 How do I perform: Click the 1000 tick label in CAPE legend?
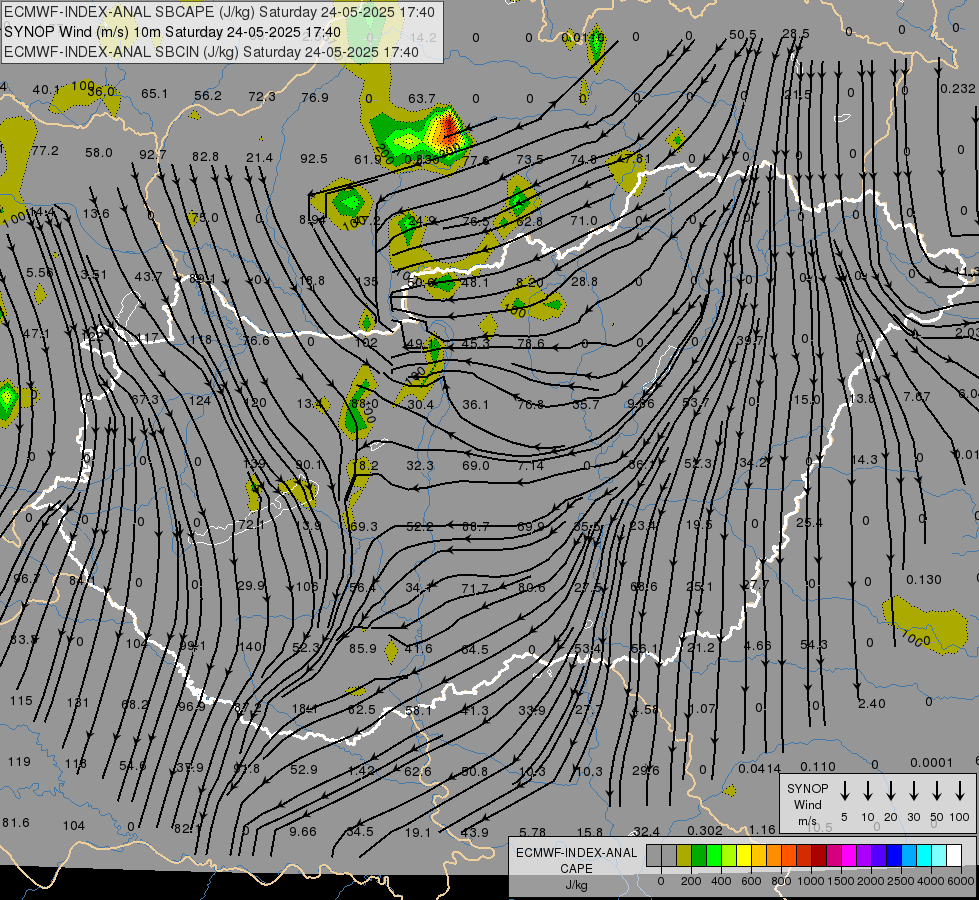tap(810, 881)
